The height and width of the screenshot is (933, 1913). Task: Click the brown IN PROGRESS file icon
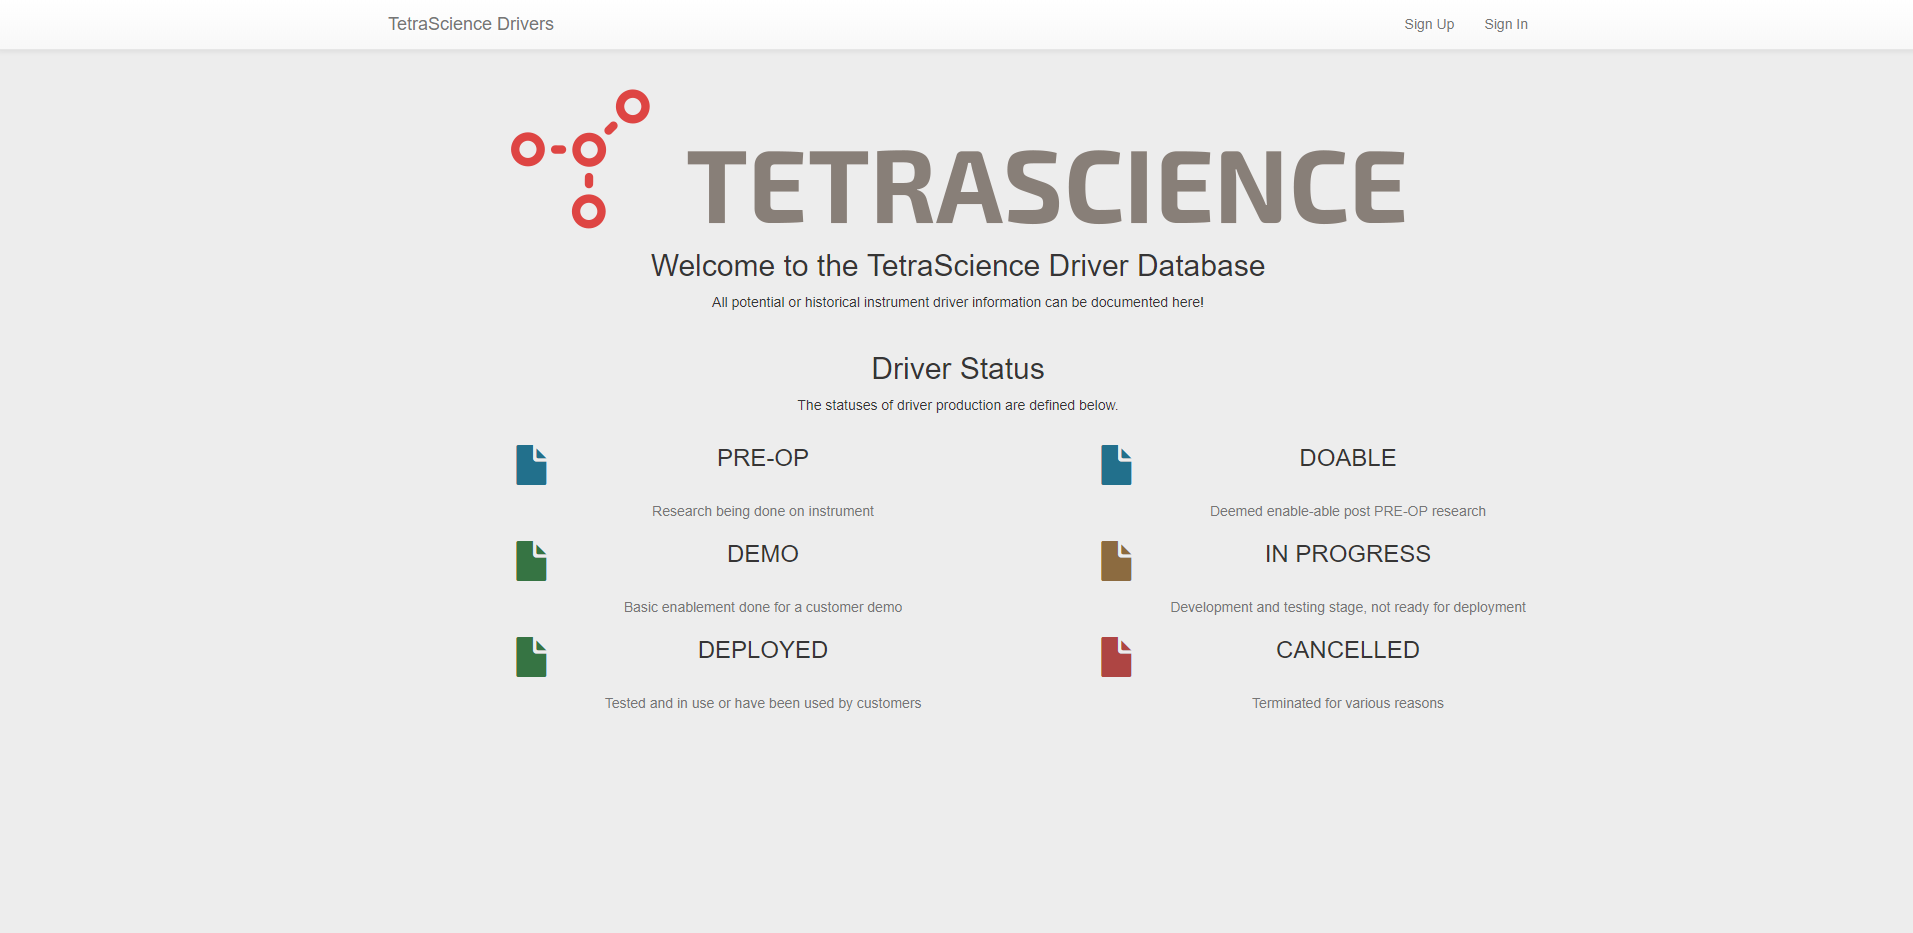pos(1116,561)
